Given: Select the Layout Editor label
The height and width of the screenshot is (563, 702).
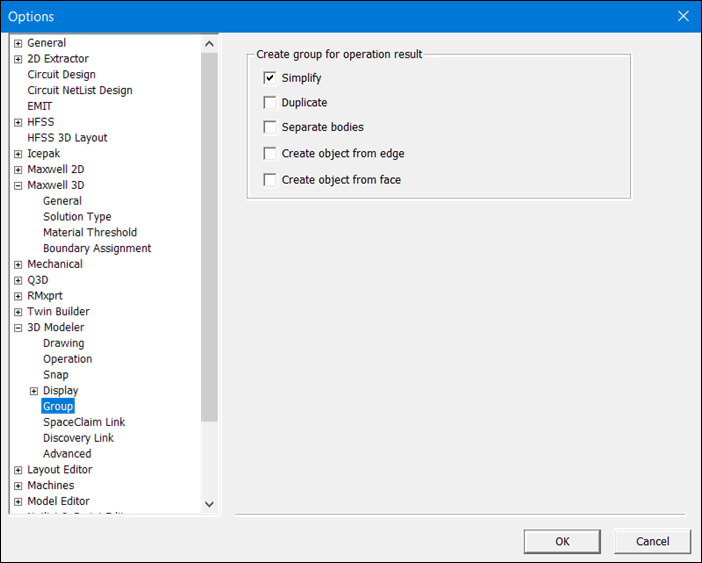Looking at the screenshot, I should click(x=60, y=469).
